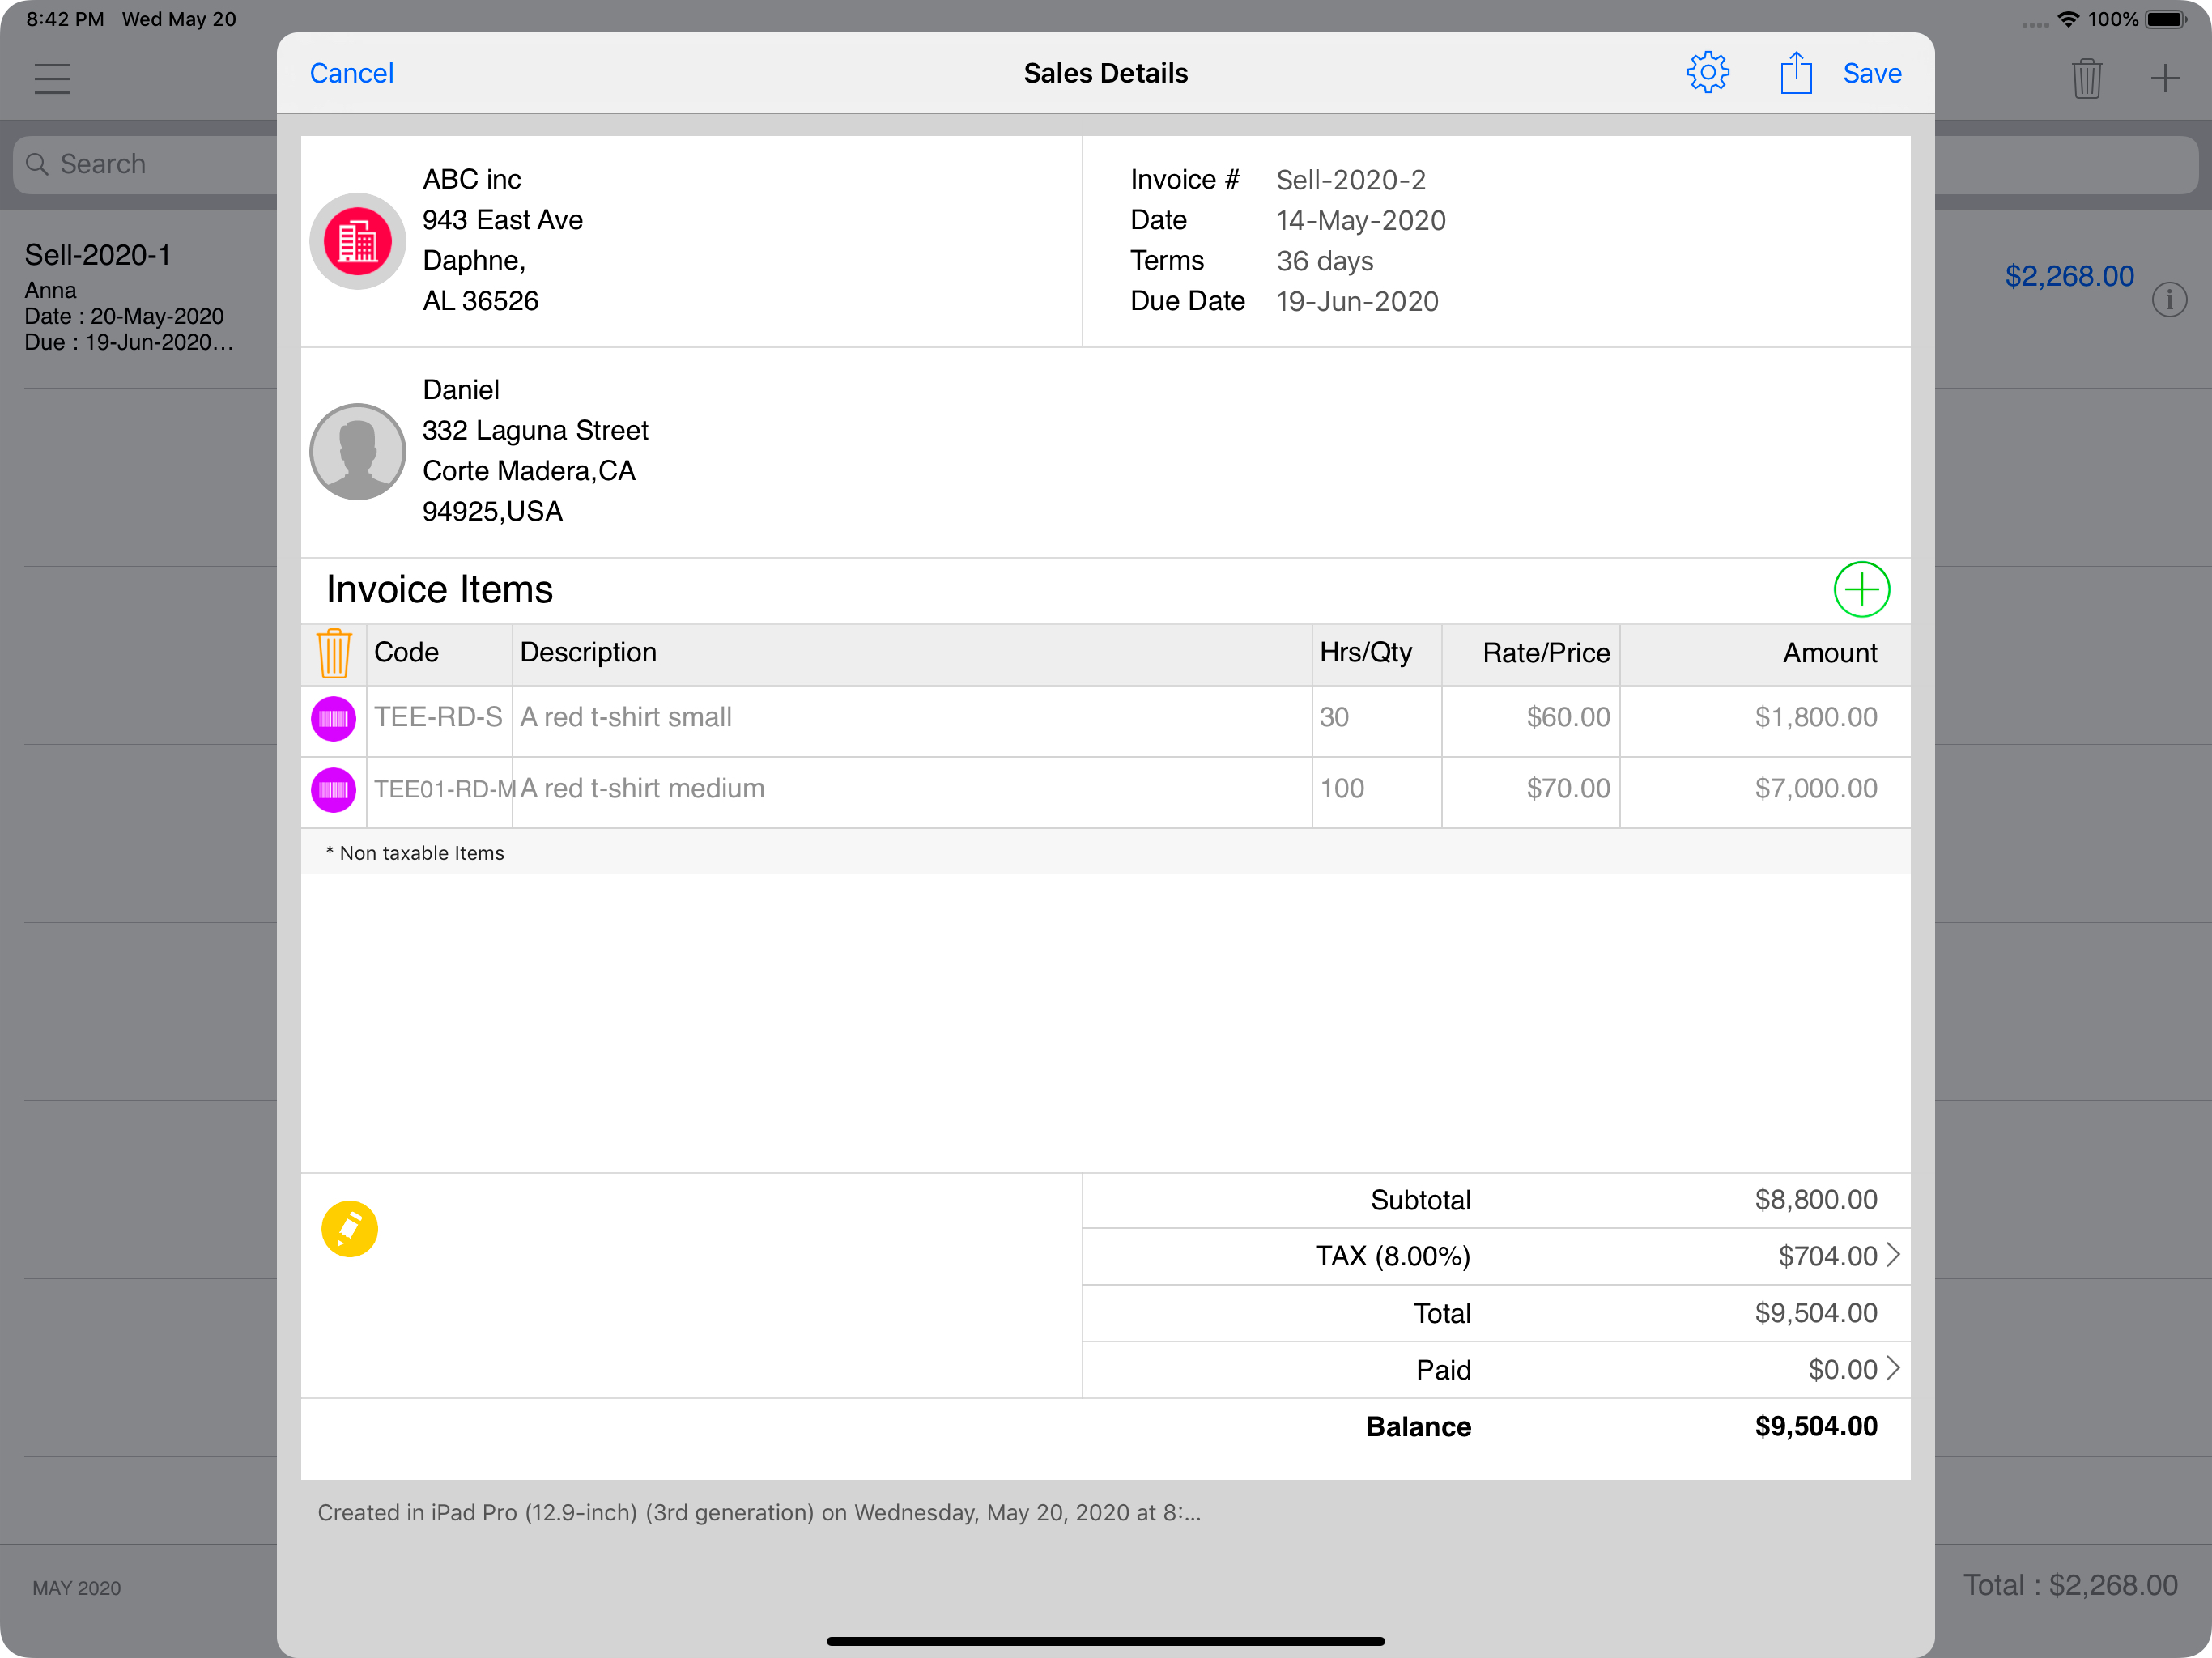This screenshot has height=1658, width=2212.
Task: Tap info icon next to $2,268.00
Action: pos(2168,299)
